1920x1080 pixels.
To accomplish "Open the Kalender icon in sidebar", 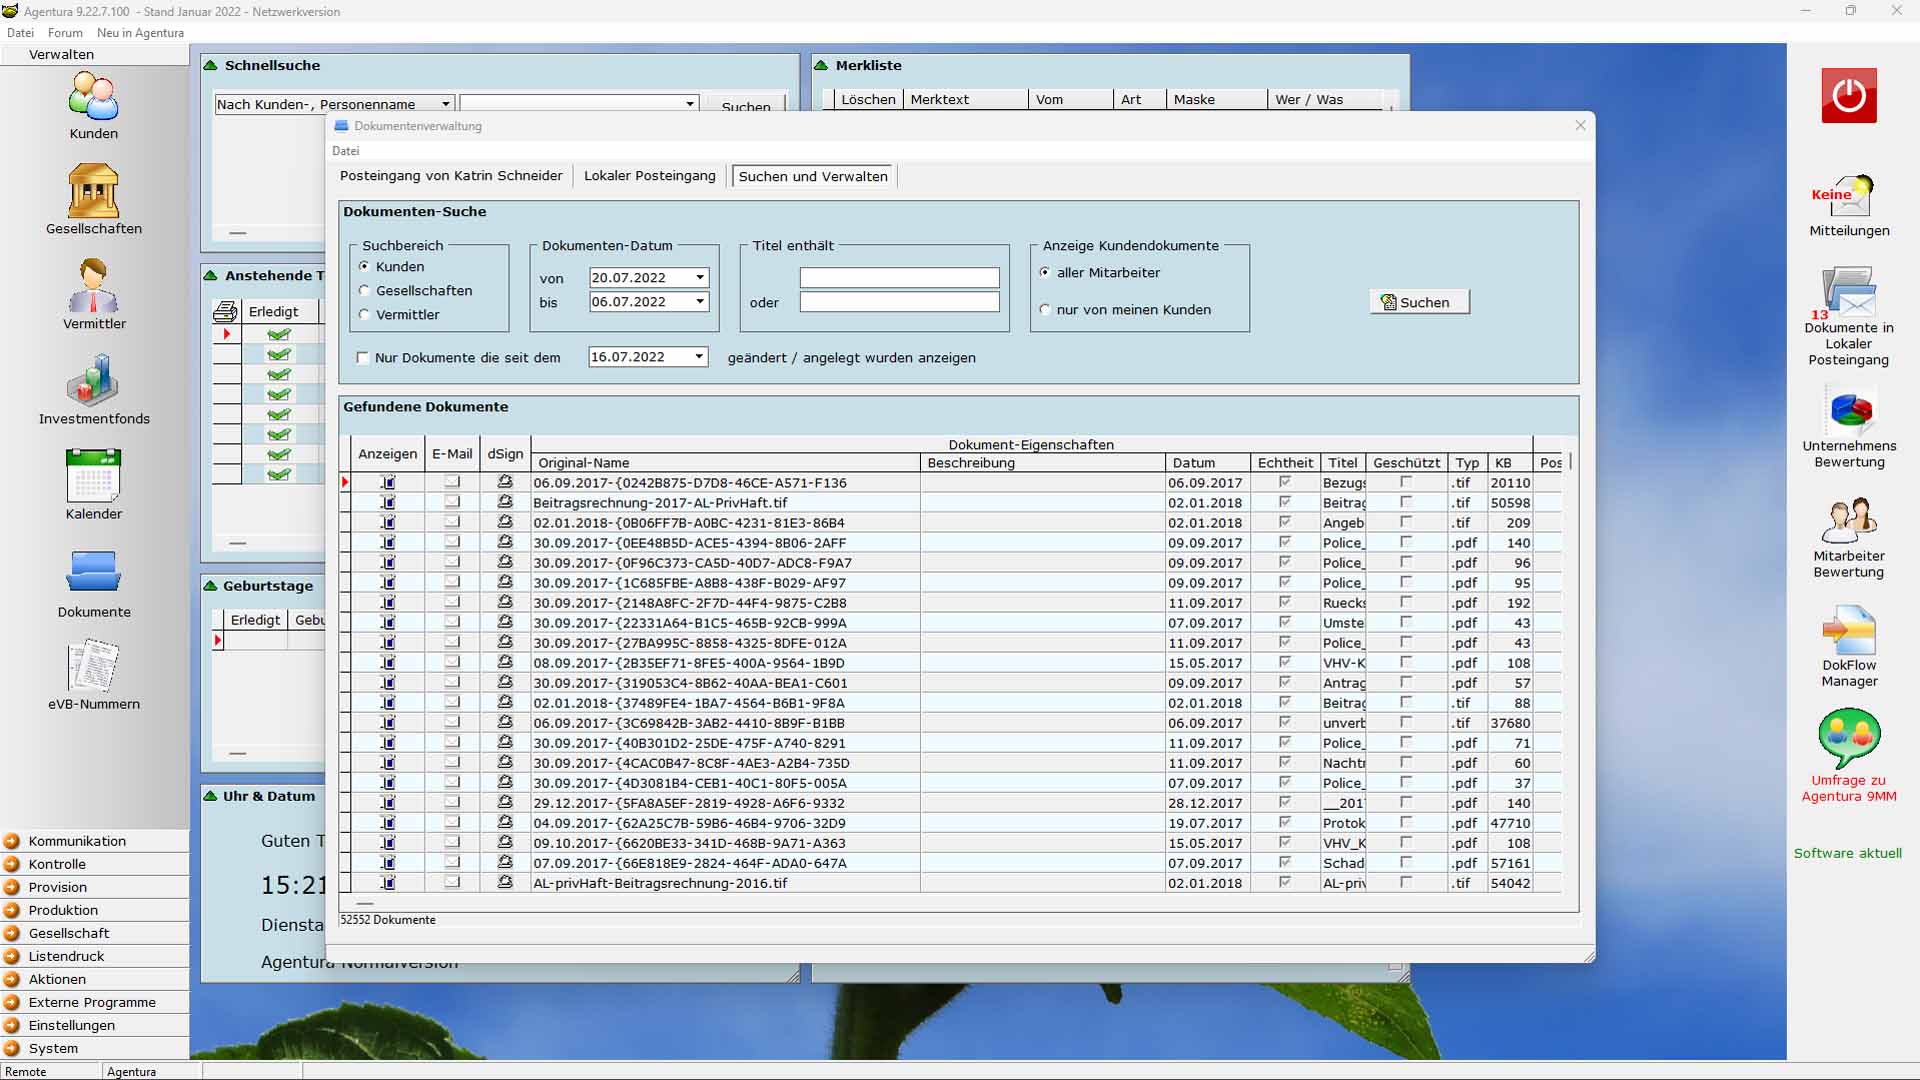I will [x=93, y=476].
